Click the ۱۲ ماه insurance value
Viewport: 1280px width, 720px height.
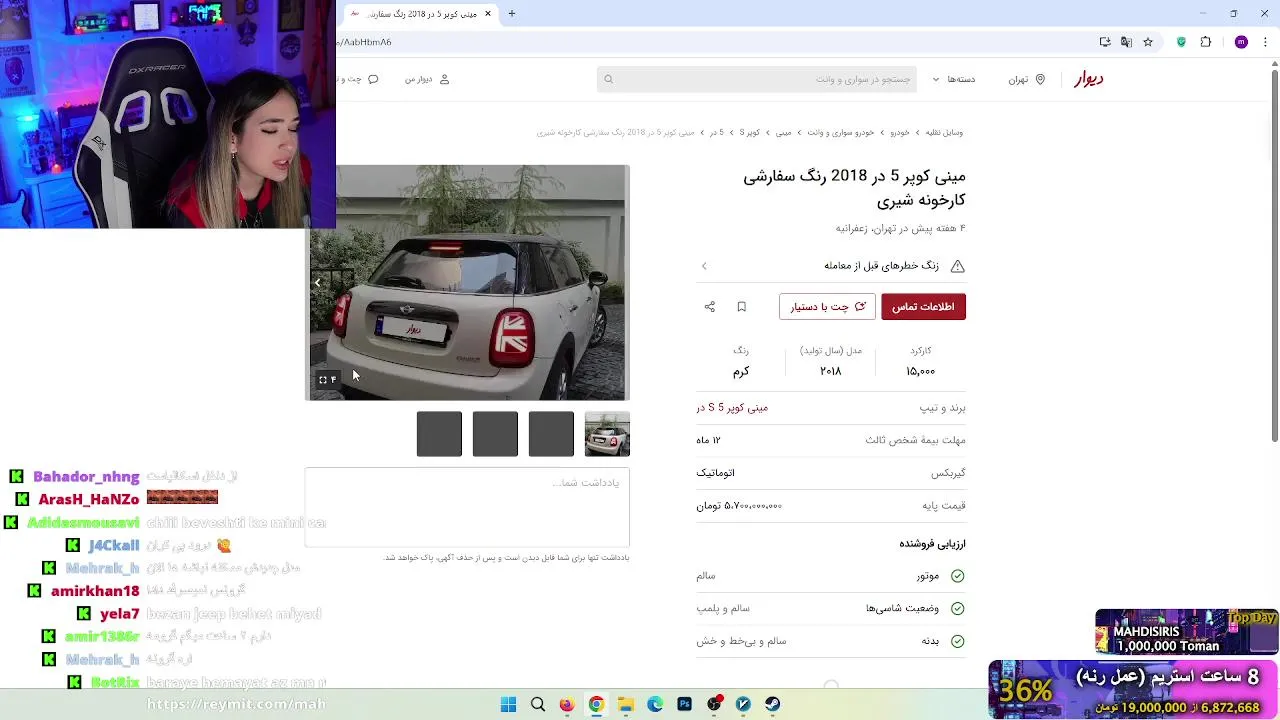[708, 440]
